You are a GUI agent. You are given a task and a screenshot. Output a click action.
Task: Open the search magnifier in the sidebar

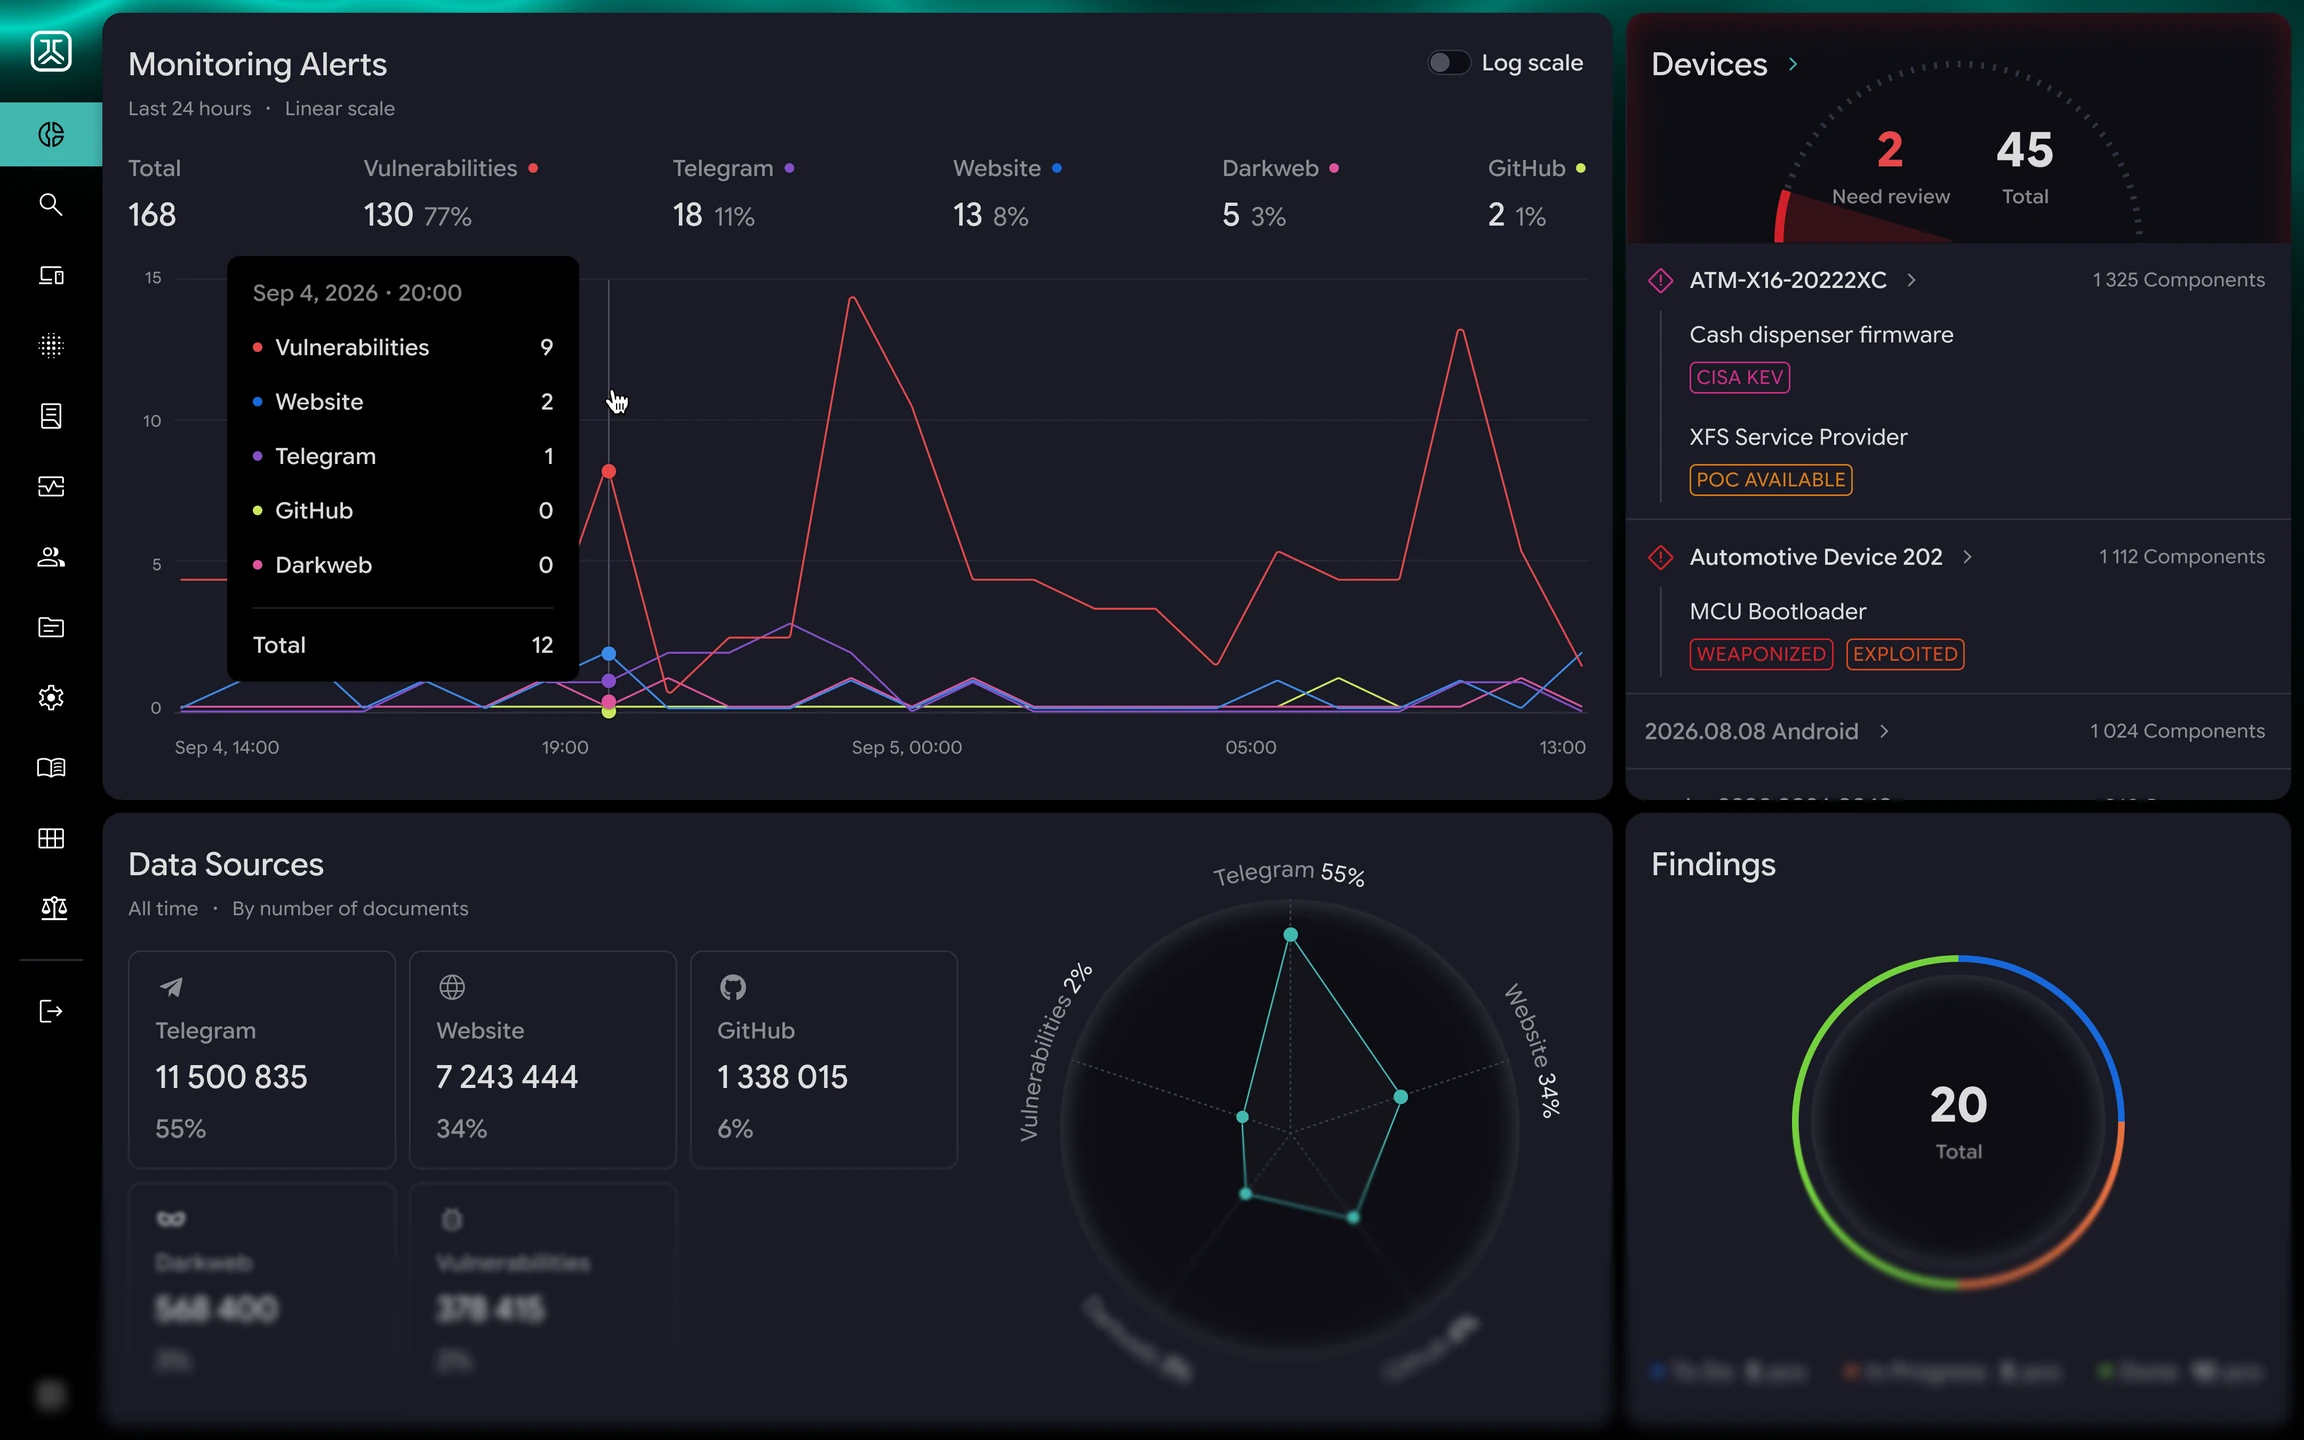(x=51, y=205)
